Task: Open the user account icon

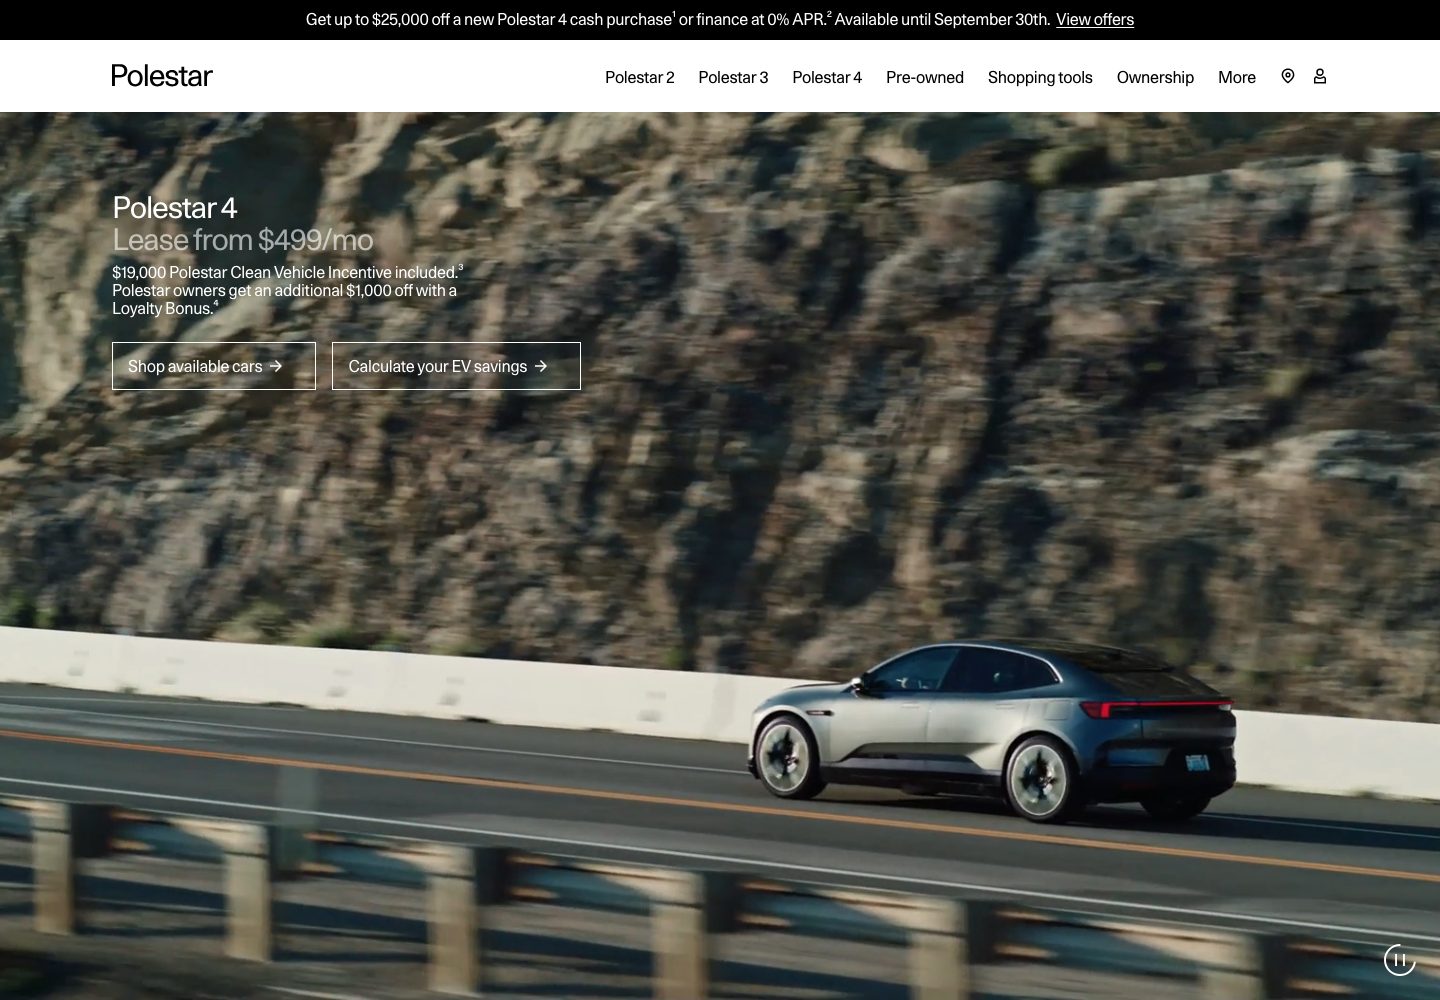Action: [x=1320, y=76]
